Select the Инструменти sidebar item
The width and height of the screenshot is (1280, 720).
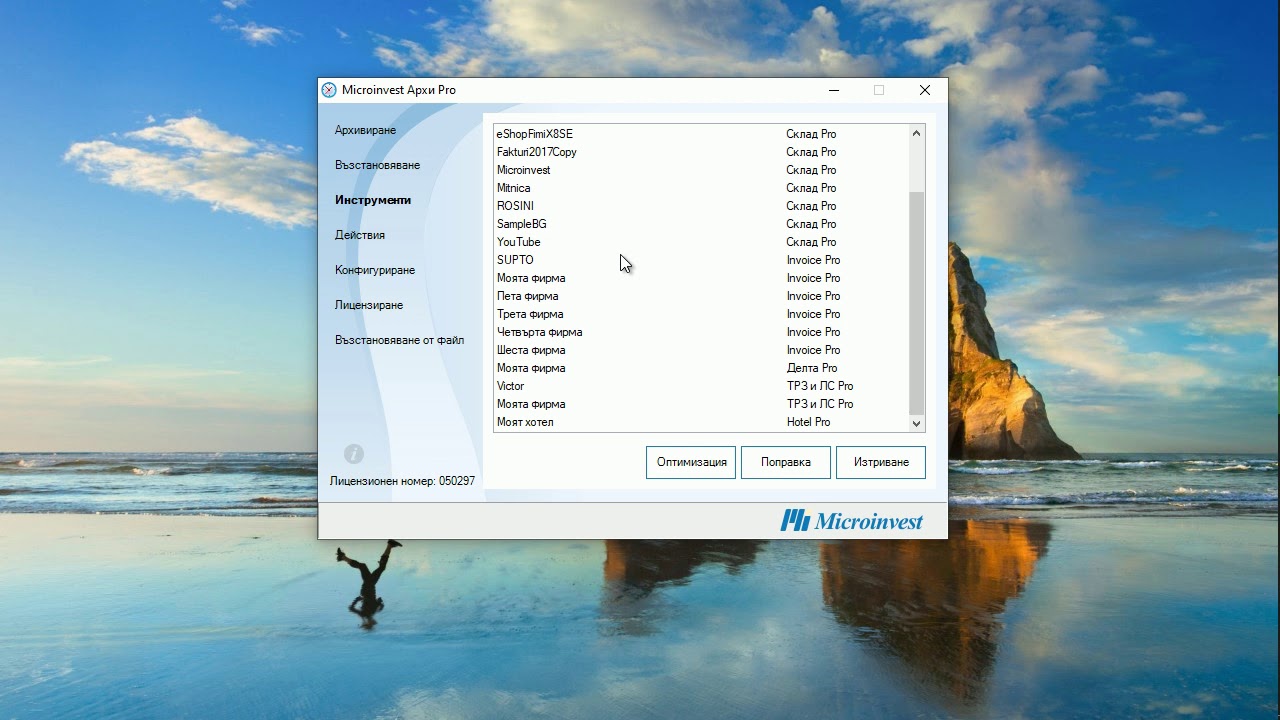click(373, 200)
